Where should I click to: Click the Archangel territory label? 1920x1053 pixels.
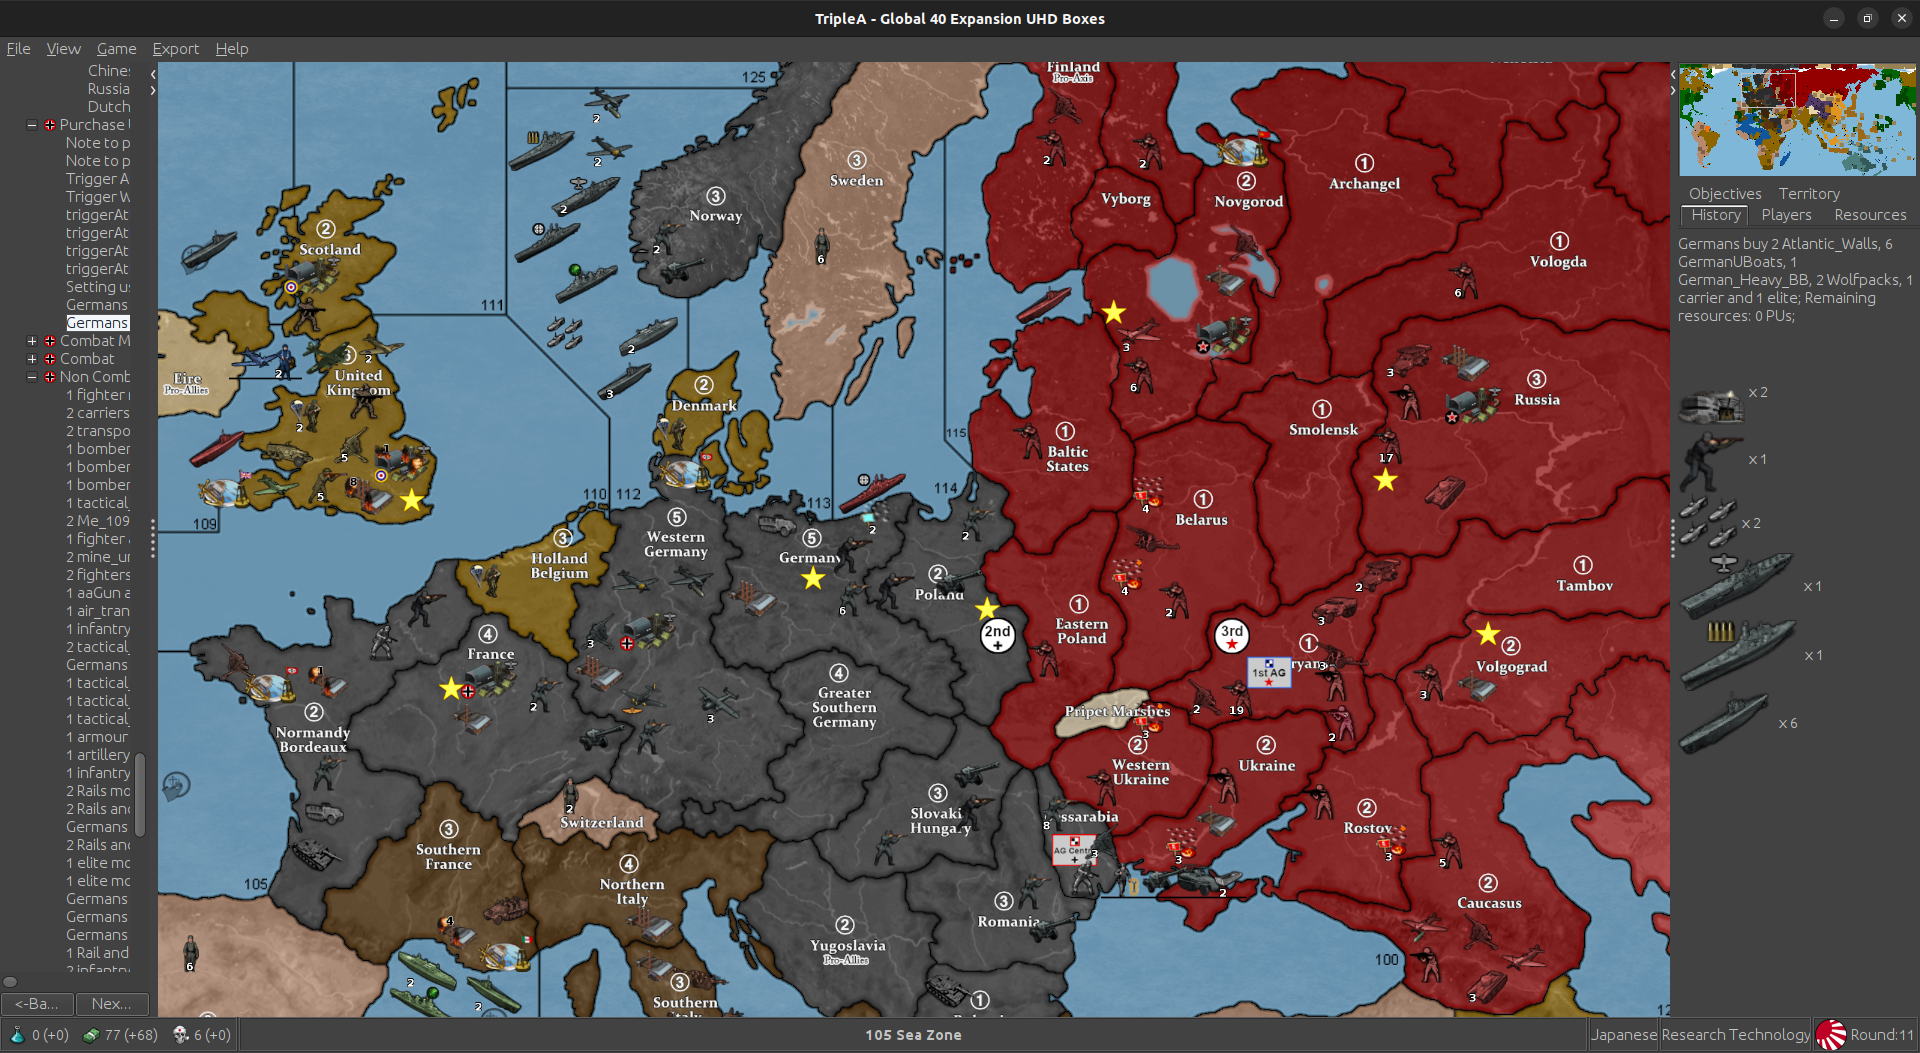pyautogui.click(x=1364, y=183)
